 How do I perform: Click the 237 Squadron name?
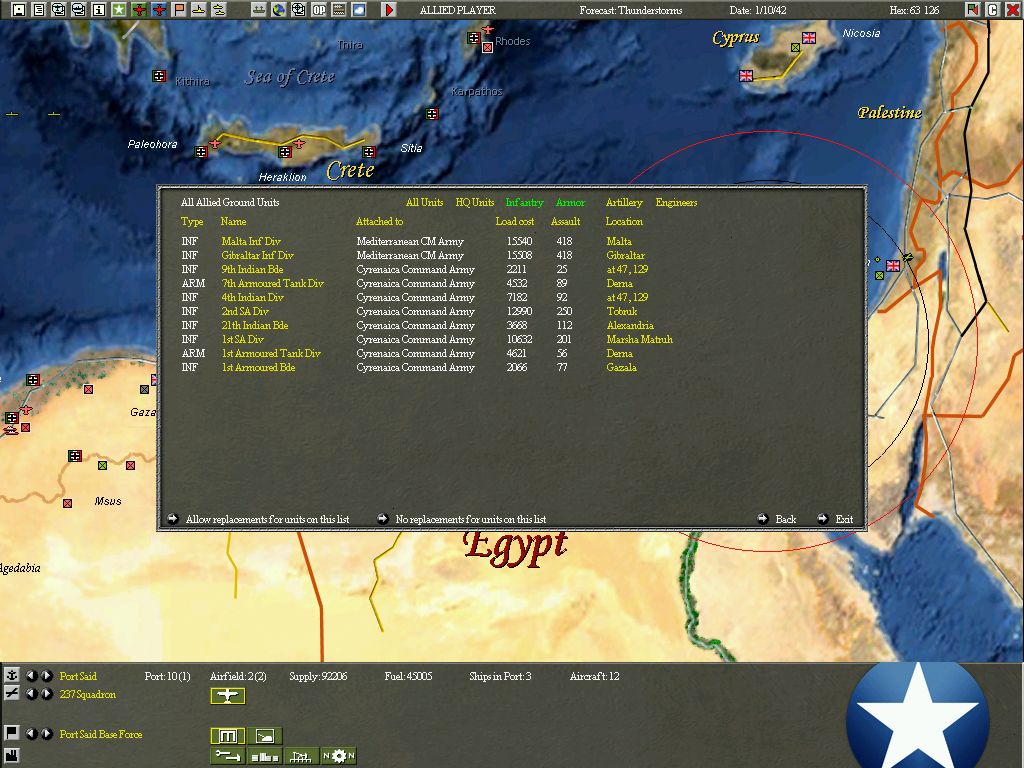[88, 694]
